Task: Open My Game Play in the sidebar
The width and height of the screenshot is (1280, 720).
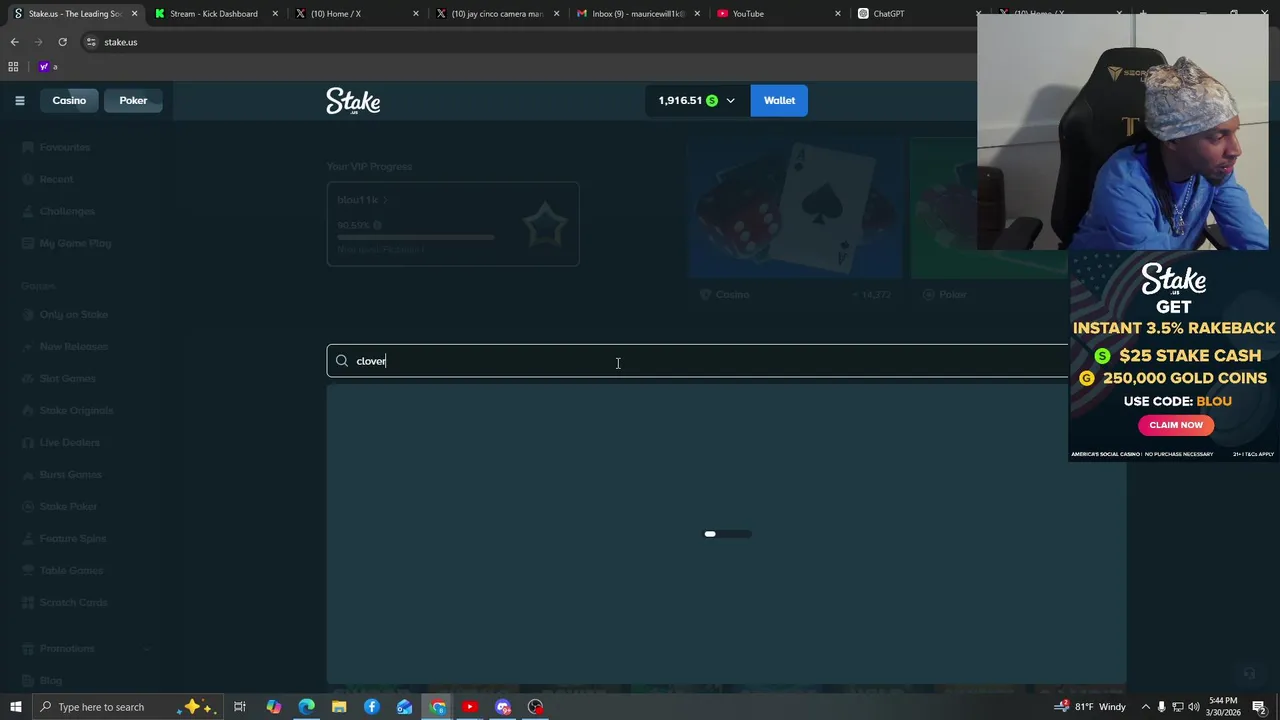Action: 75,243
